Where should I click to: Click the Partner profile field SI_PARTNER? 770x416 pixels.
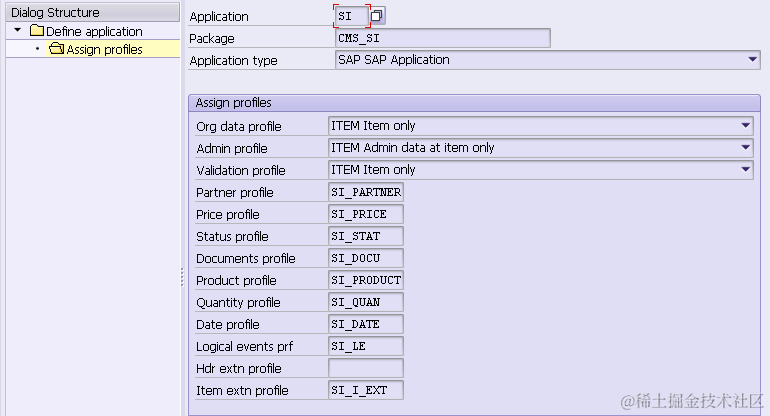(366, 192)
